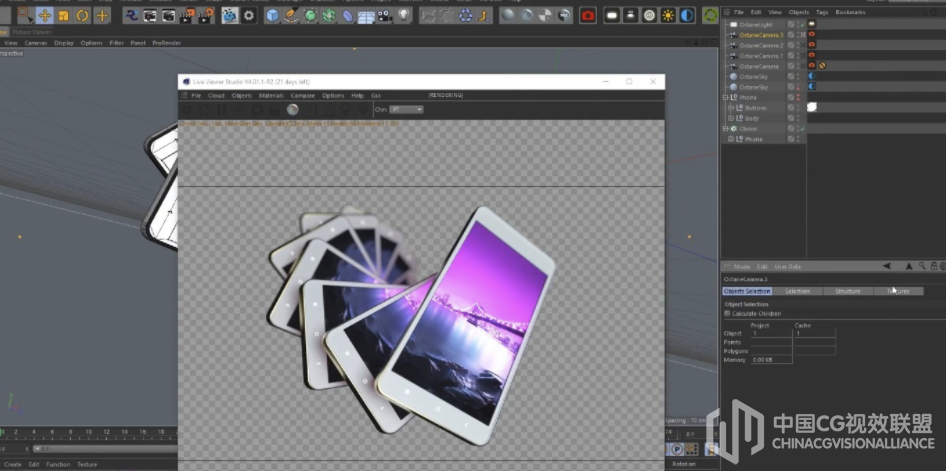This screenshot has width=946, height=471.
Task: Select the Scale tool
Action: 64,16
